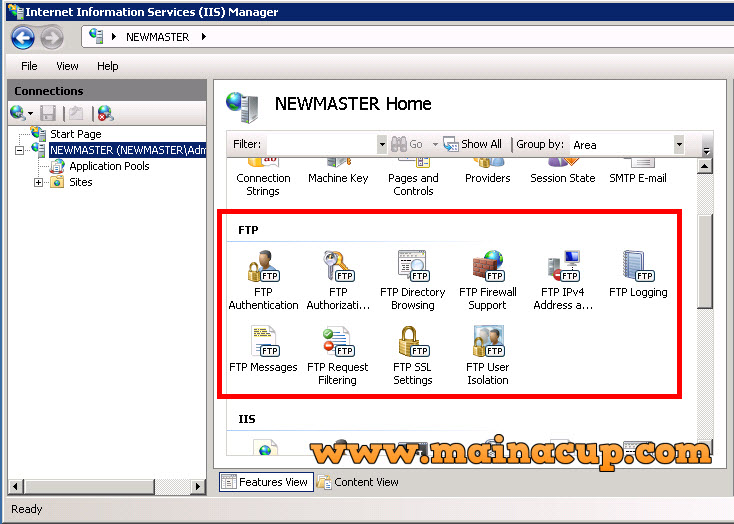Expand dropdown next to new connection icon
The height and width of the screenshot is (524, 734).
pyautogui.click(x=31, y=113)
